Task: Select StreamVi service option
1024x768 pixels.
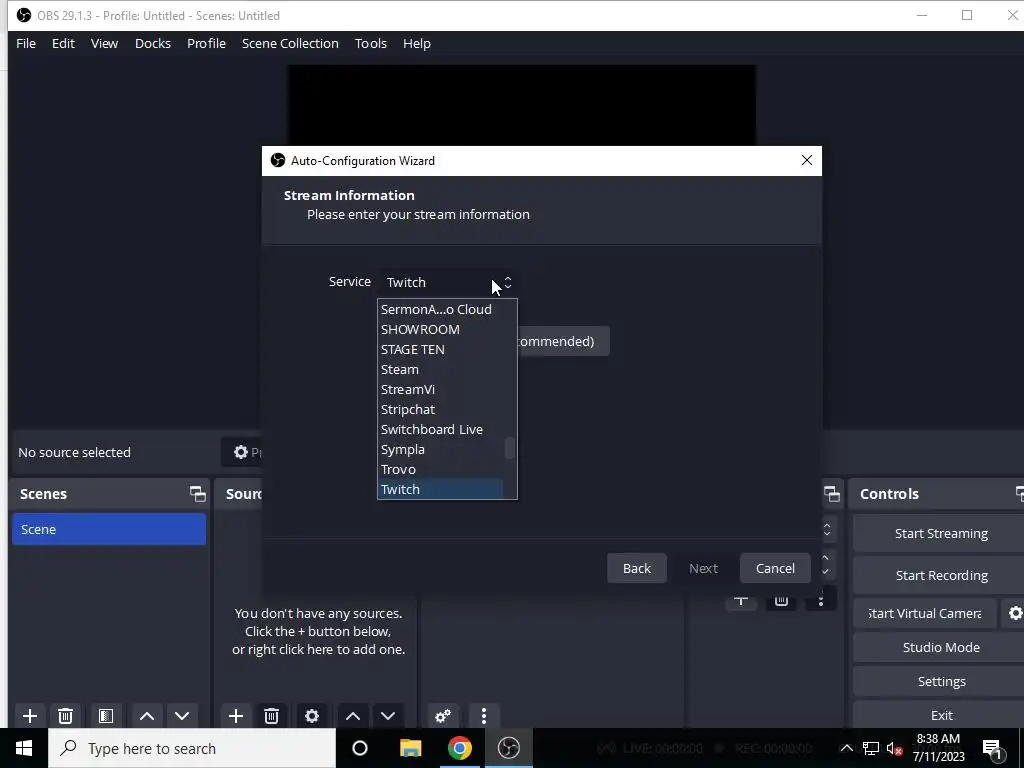Action: tap(441, 389)
